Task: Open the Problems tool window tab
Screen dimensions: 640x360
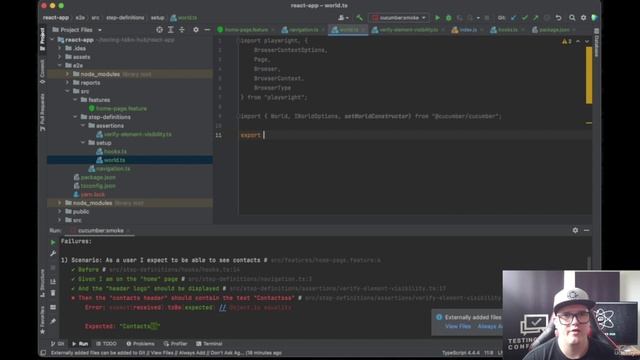Action: click(140, 344)
